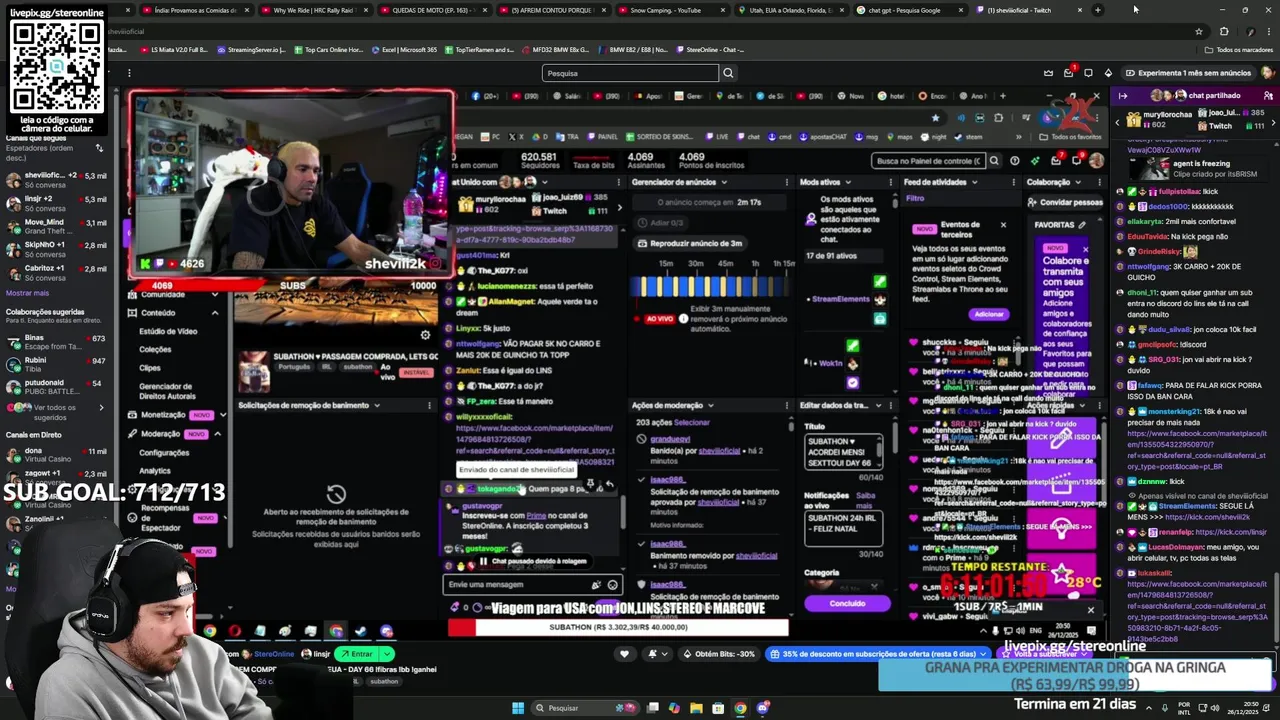
Task: Click Mostrar mais under followed channels
Action: tap(27, 293)
